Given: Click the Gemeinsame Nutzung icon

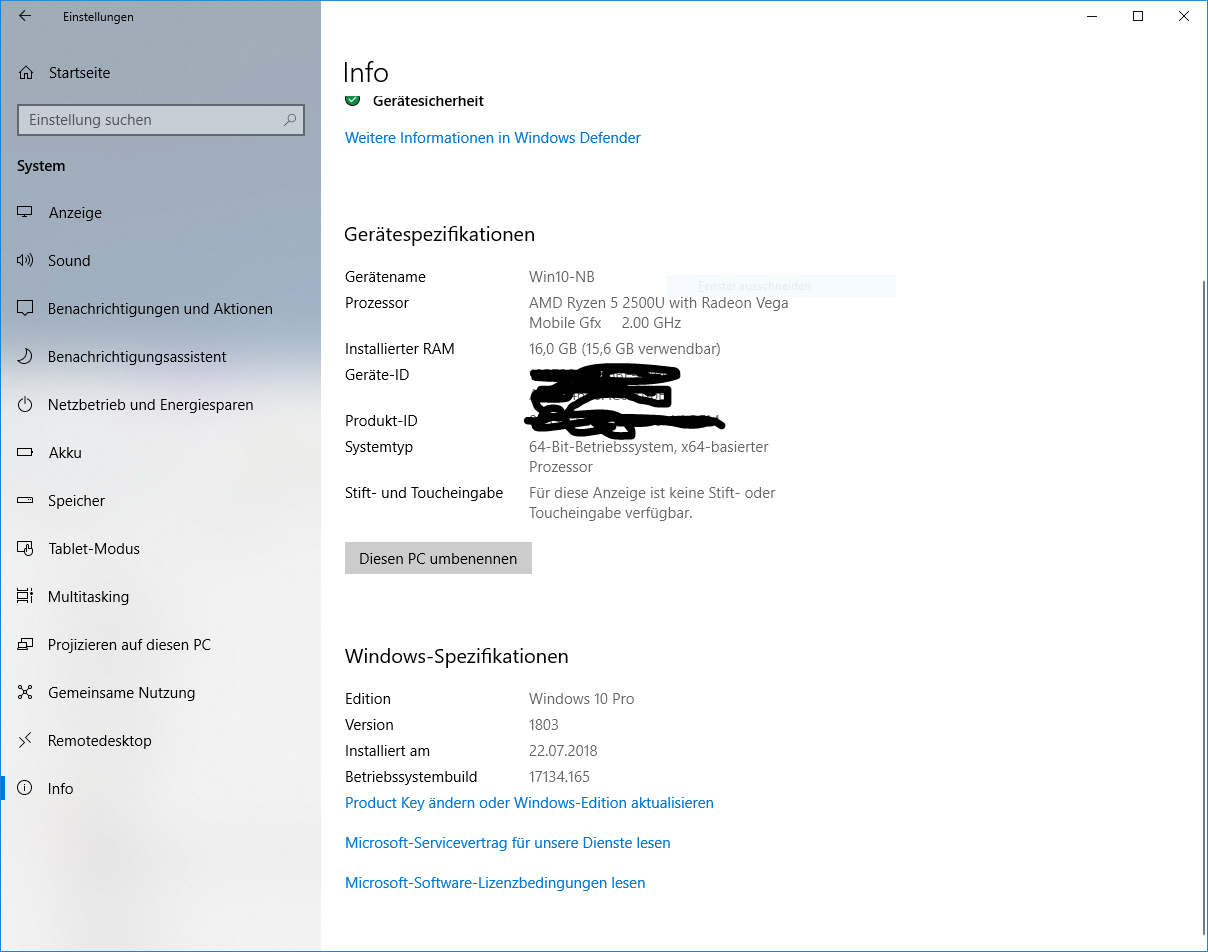Looking at the screenshot, I should (26, 692).
